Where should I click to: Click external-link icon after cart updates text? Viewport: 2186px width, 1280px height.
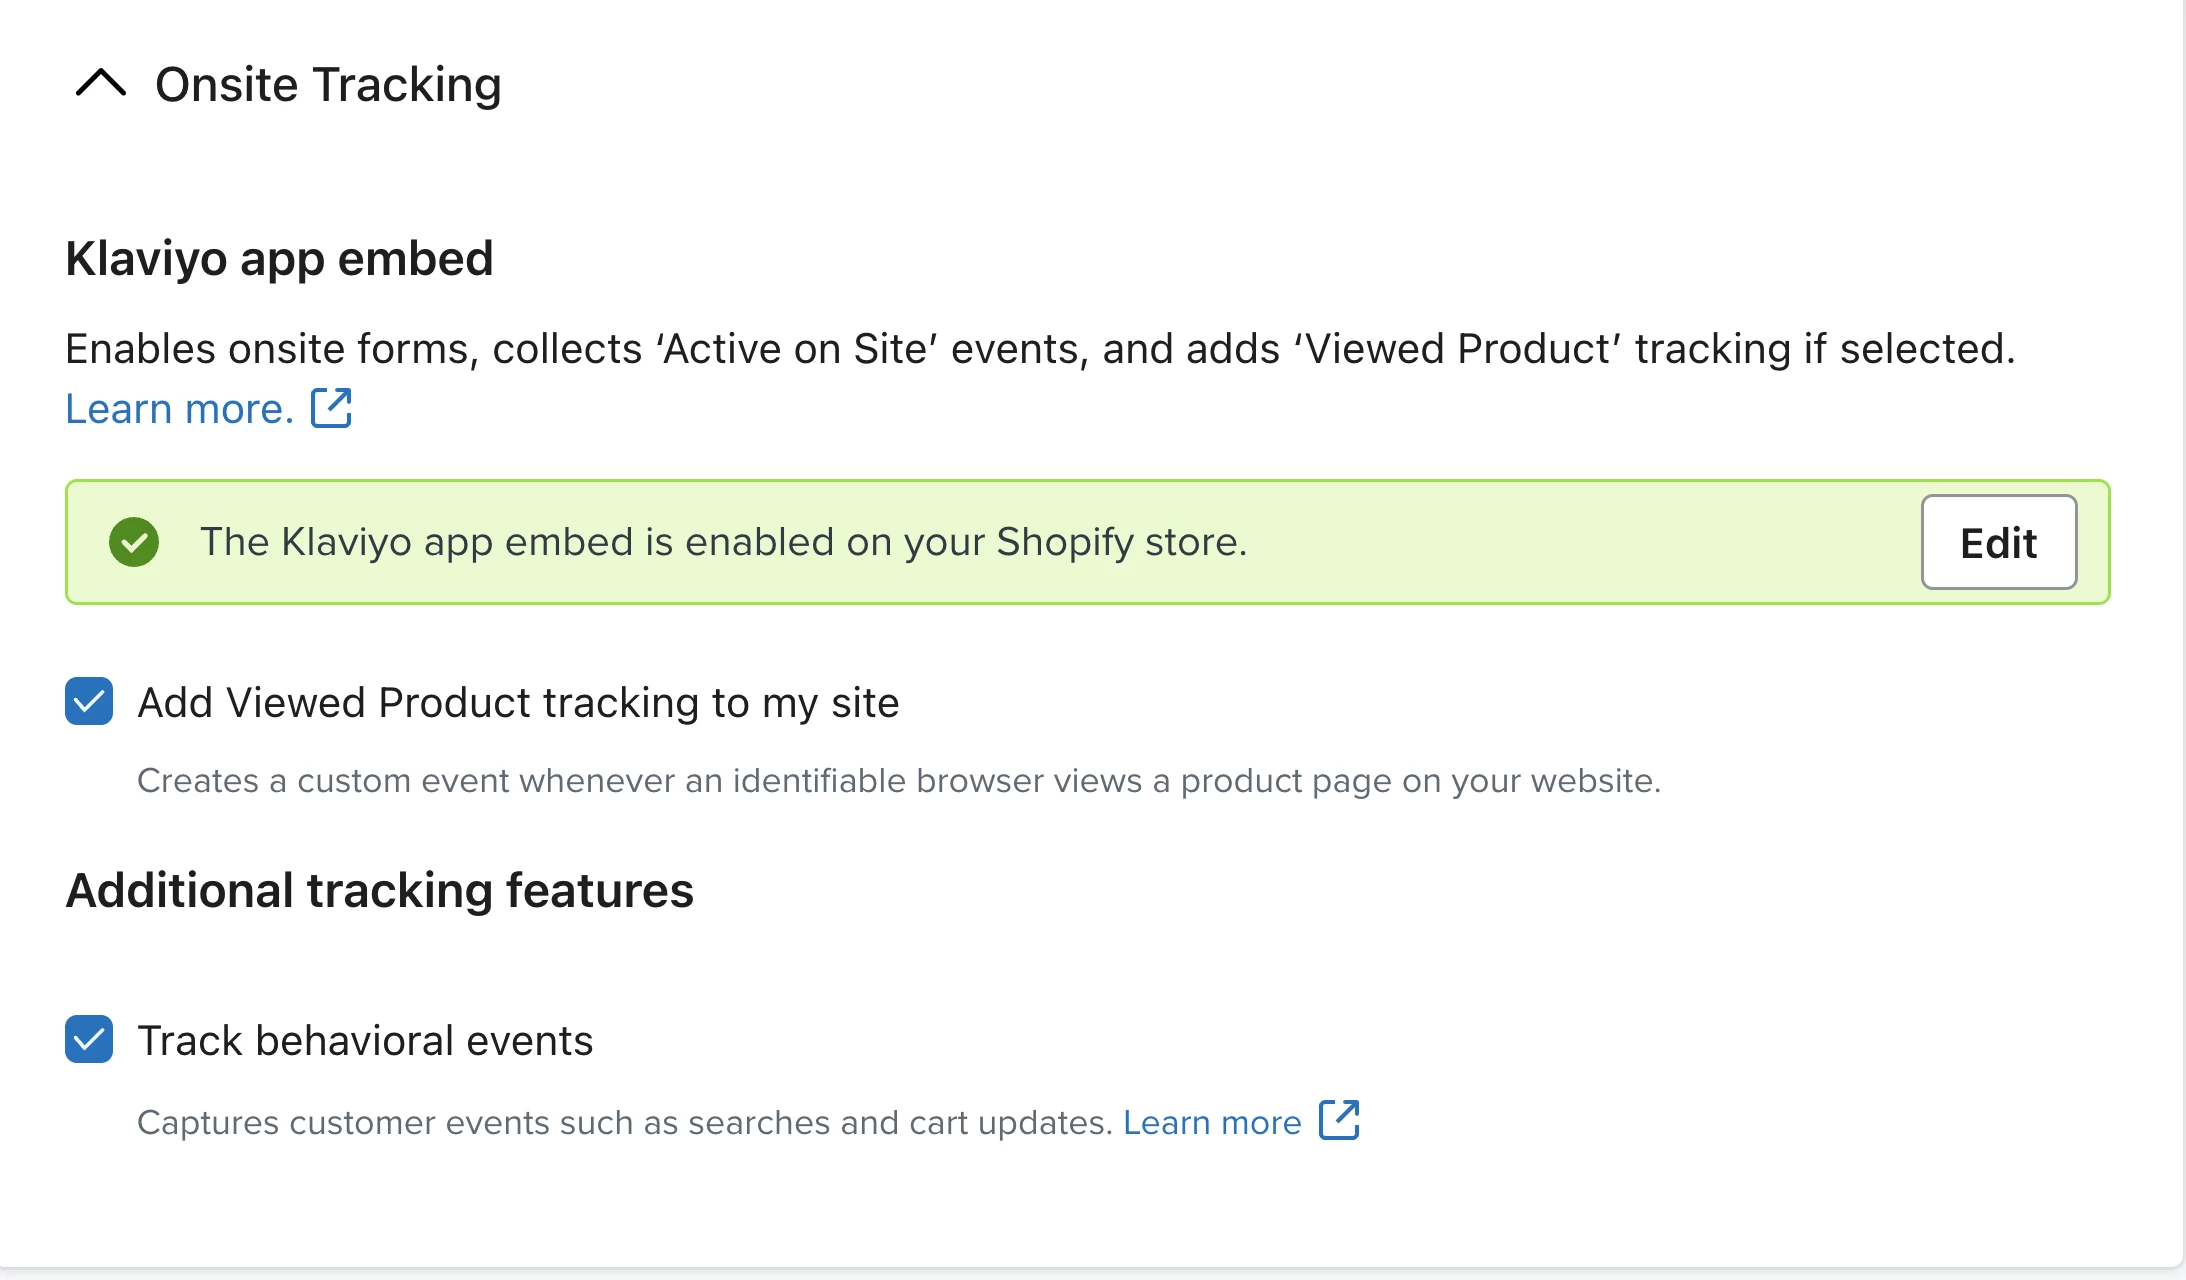1339,1120
